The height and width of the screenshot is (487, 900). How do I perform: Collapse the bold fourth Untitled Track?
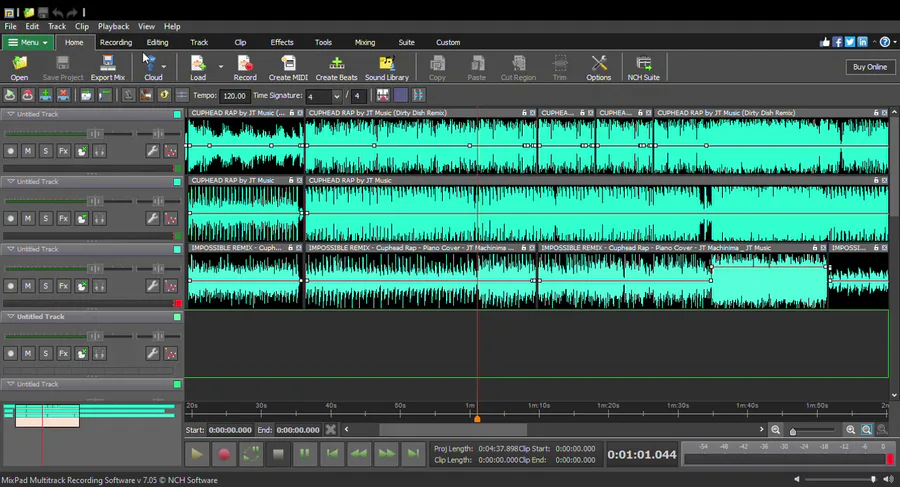[10, 316]
